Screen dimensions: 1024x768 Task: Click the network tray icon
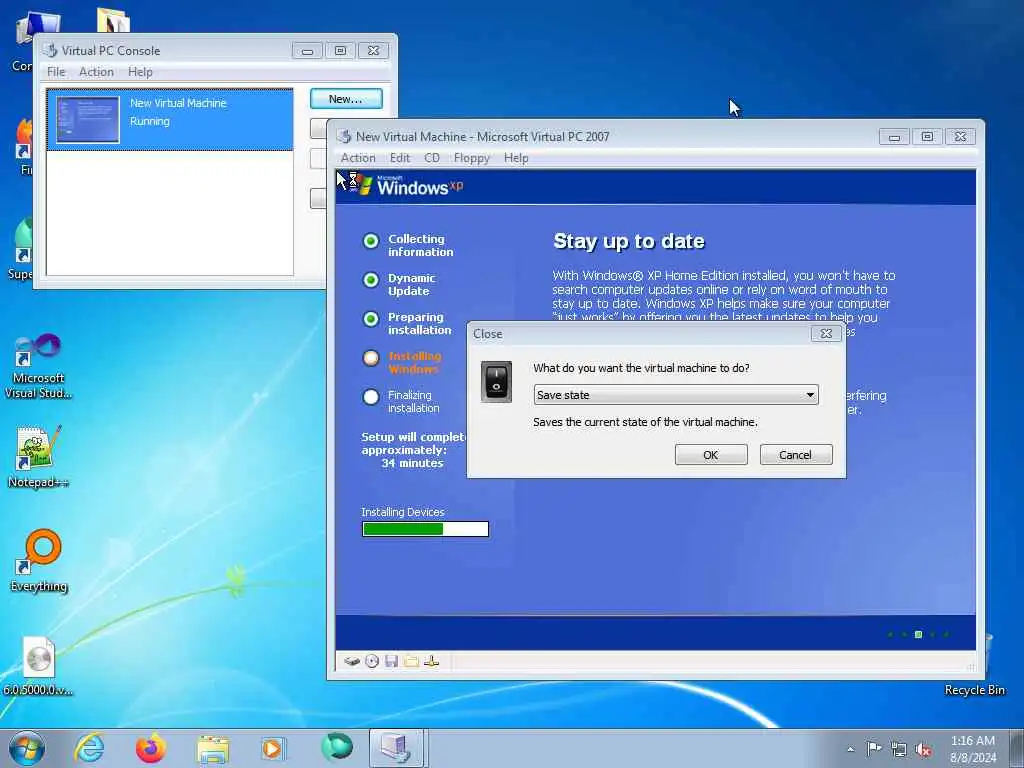coord(899,749)
